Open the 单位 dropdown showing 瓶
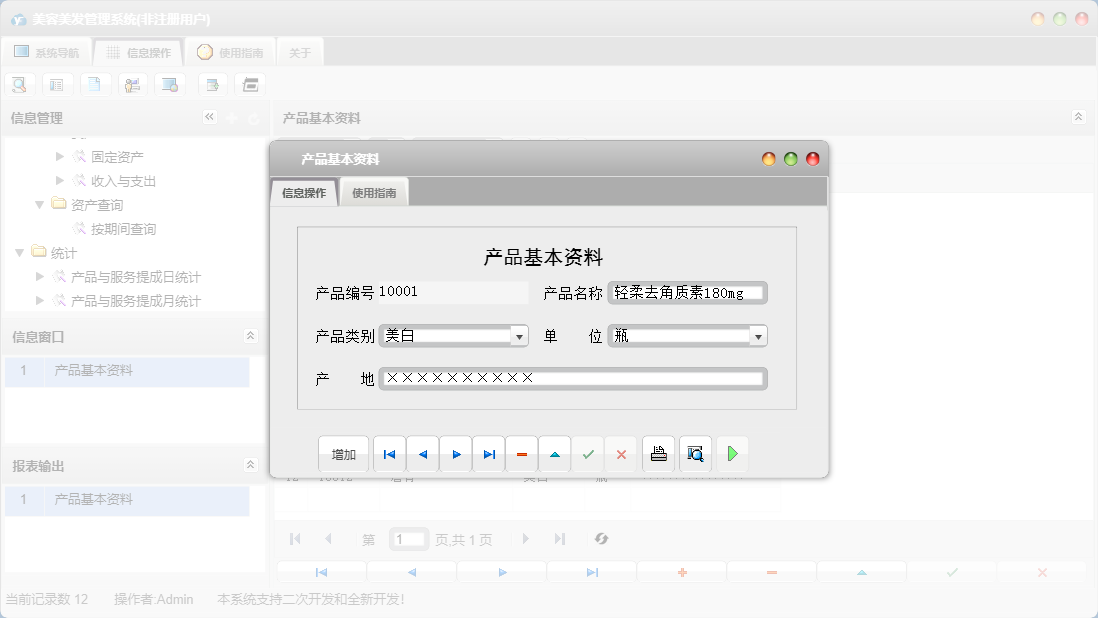Image resolution: width=1098 pixels, height=618 pixels. (x=758, y=335)
